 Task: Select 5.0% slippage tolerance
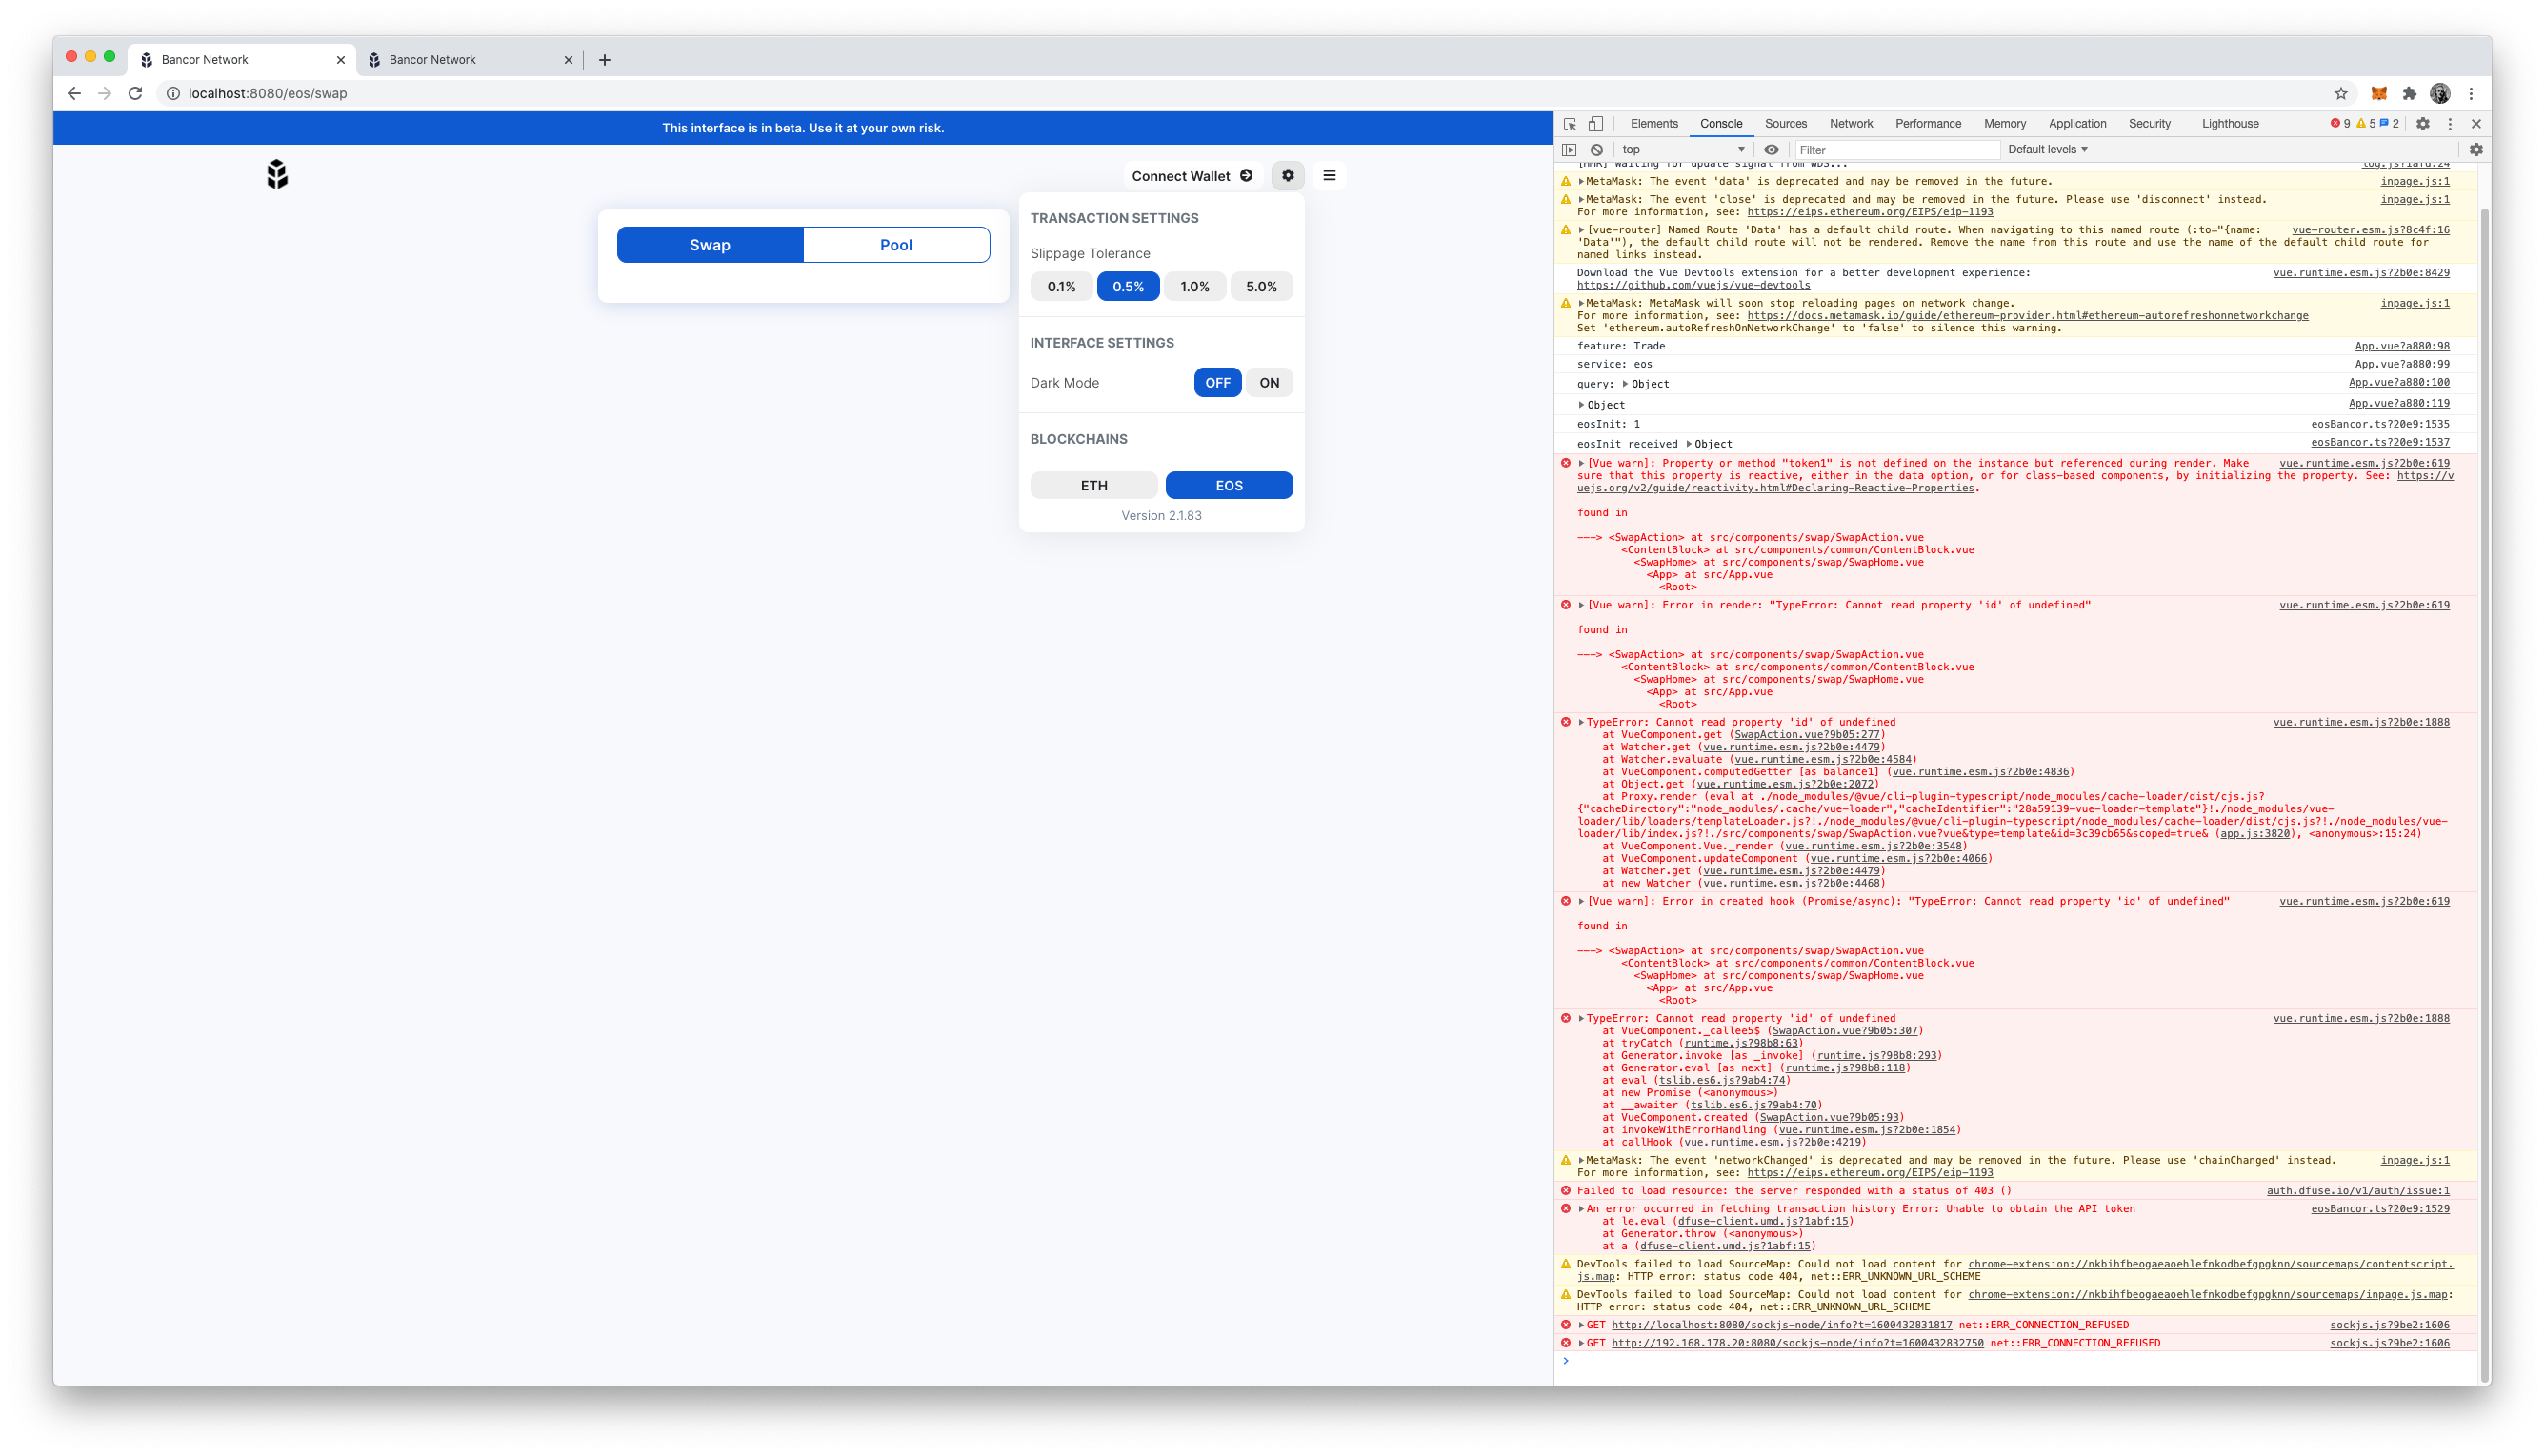(1261, 286)
